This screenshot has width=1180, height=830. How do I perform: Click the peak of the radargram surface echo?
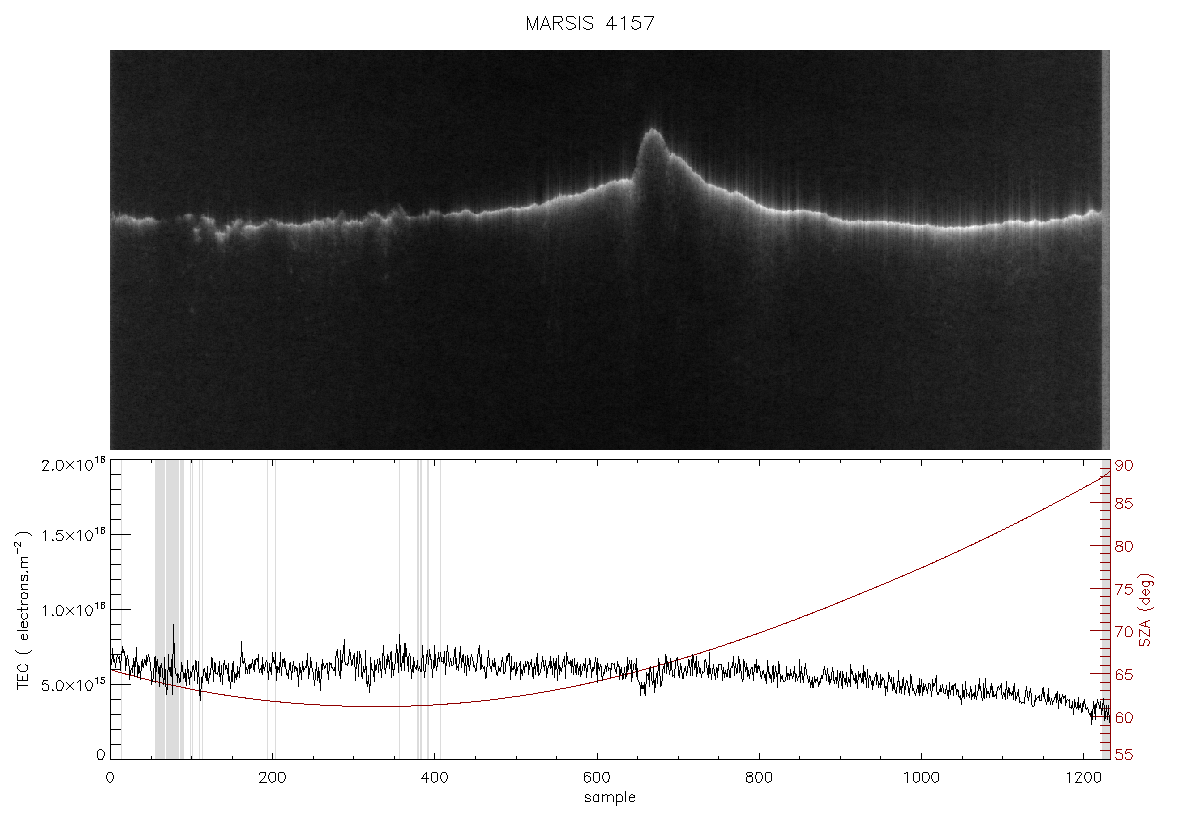pyautogui.click(x=652, y=132)
